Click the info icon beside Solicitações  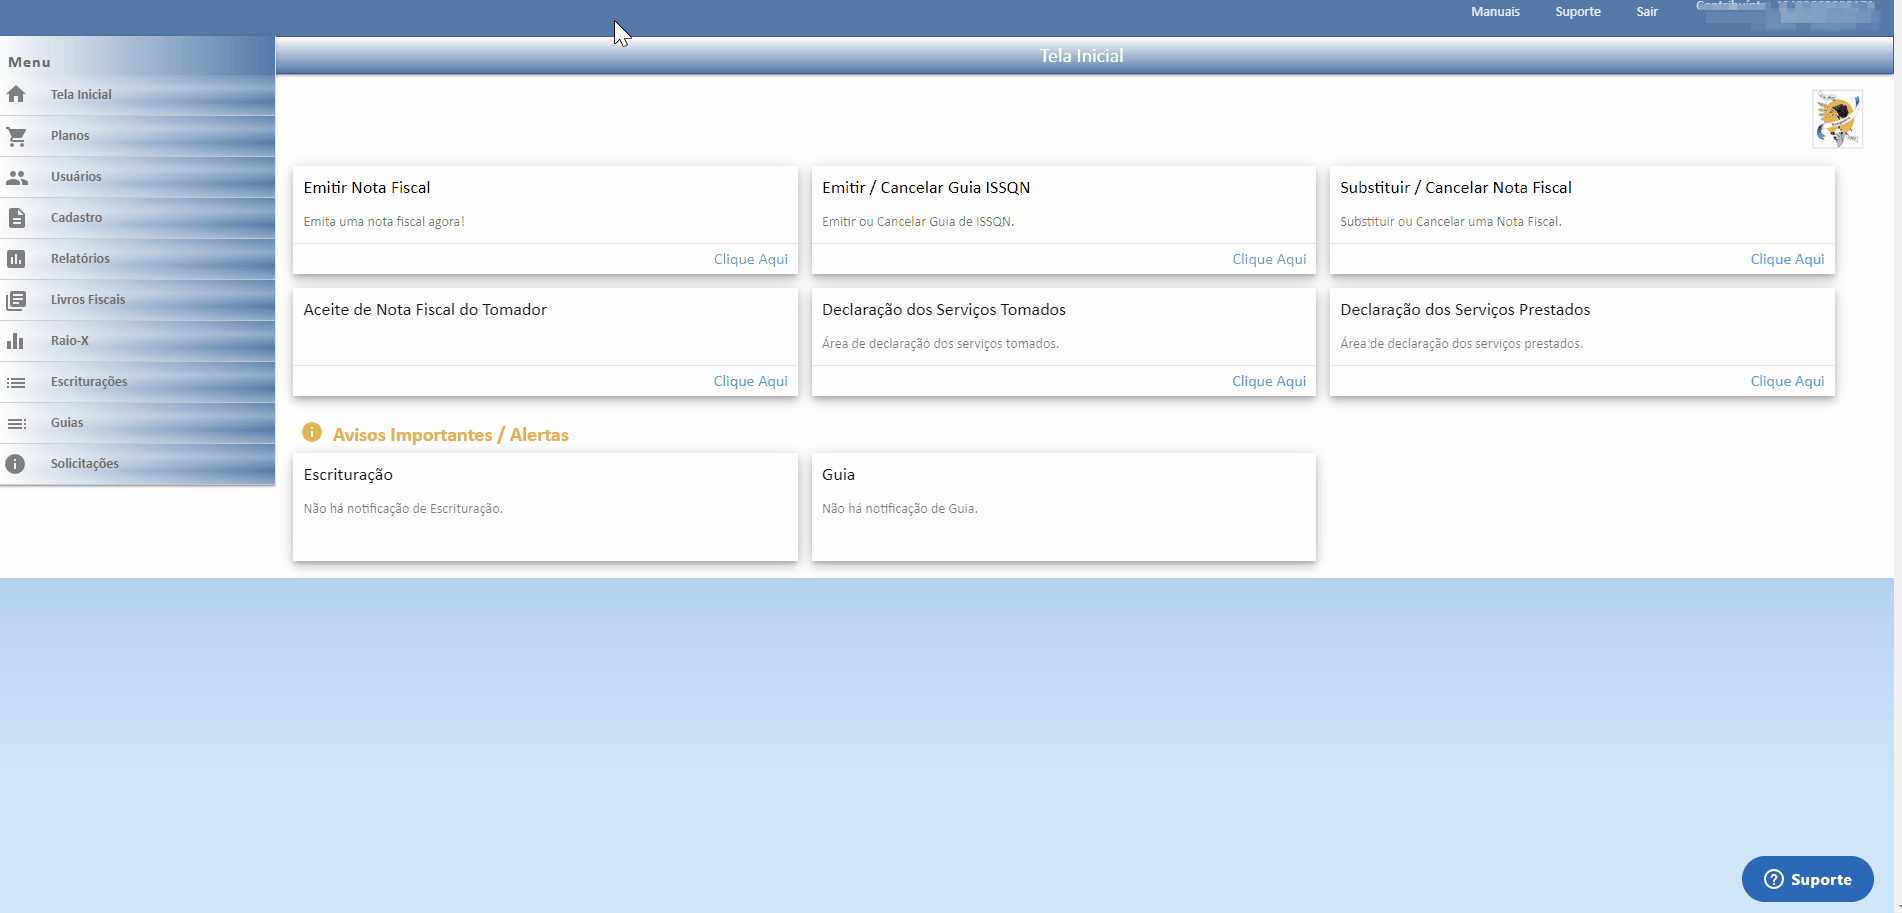click(x=16, y=464)
